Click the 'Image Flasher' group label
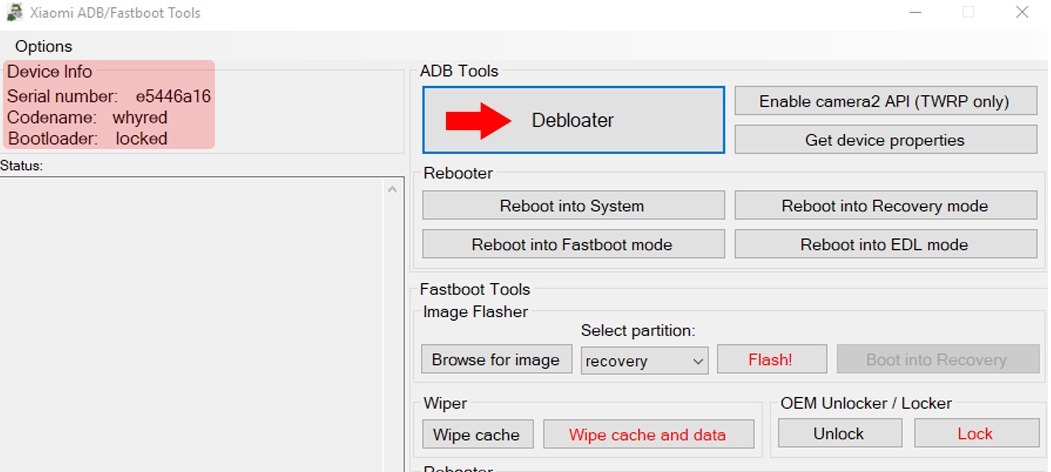The image size is (1051, 472). (476, 312)
